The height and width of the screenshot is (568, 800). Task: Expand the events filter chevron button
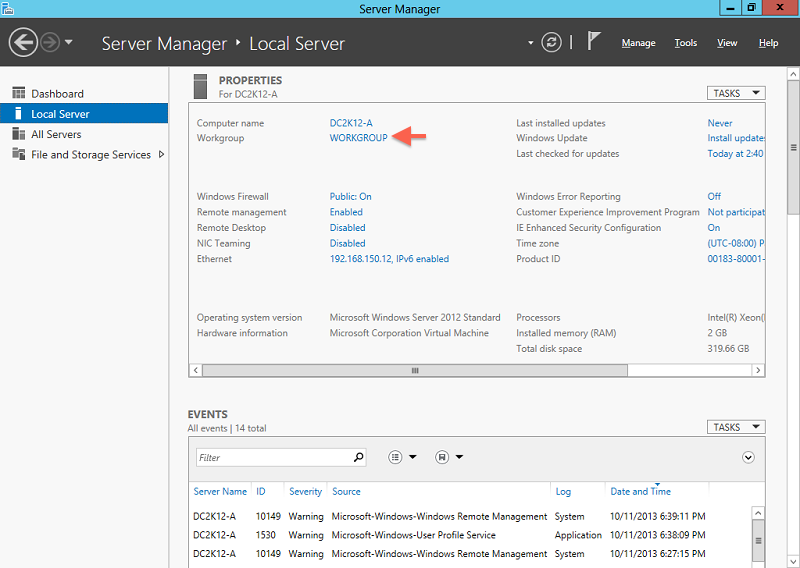click(x=748, y=457)
